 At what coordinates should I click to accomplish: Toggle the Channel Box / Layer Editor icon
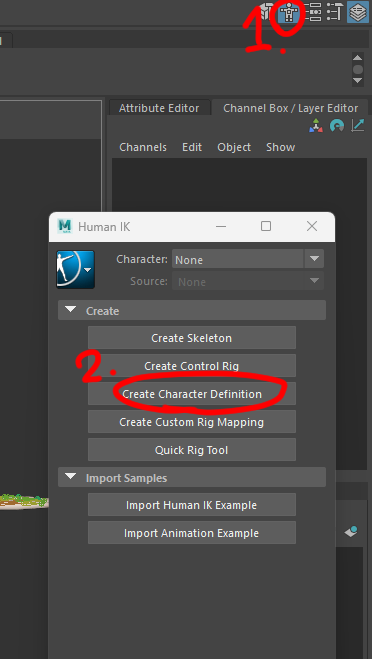pos(358,12)
